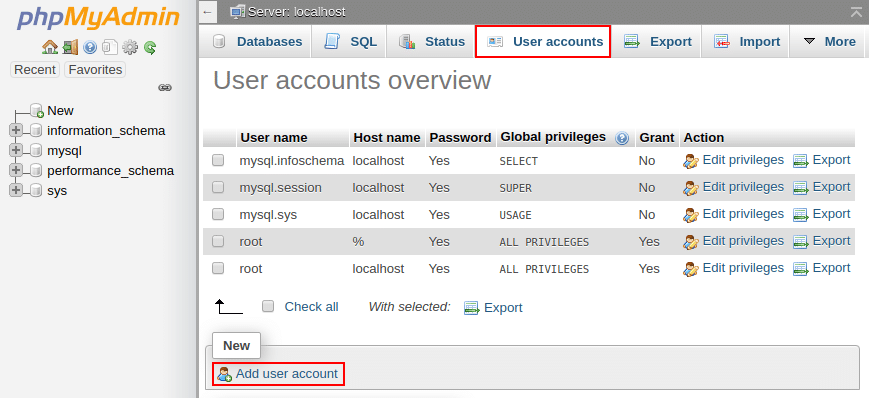Screen dimensions: 869x398
Task: Click the User name column header
Action: click(x=274, y=137)
